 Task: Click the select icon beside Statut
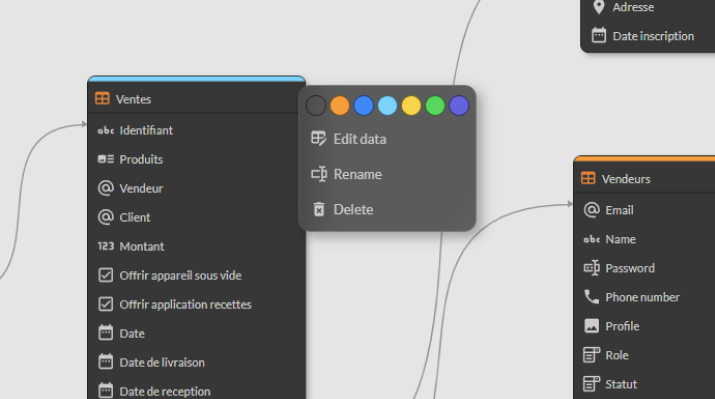(592, 384)
